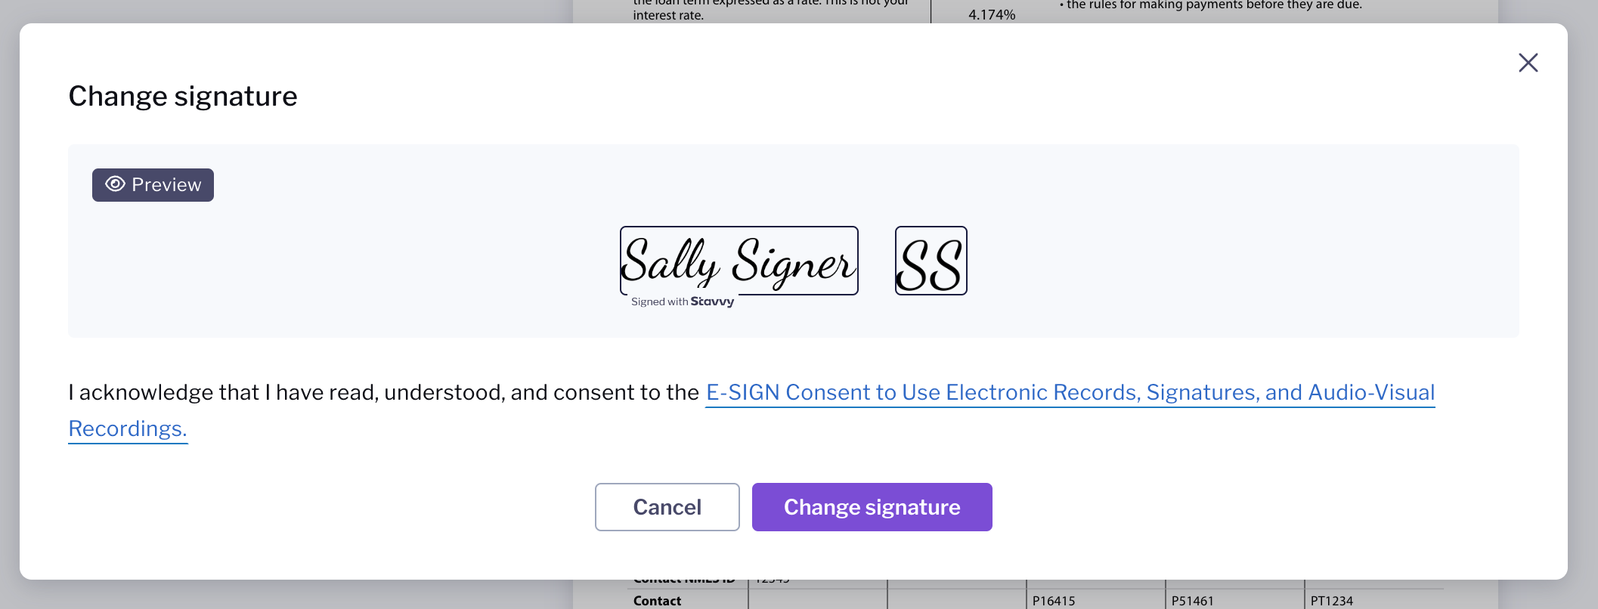Image resolution: width=1598 pixels, height=609 pixels.
Task: Select the Preview label badge
Action: pos(153,185)
